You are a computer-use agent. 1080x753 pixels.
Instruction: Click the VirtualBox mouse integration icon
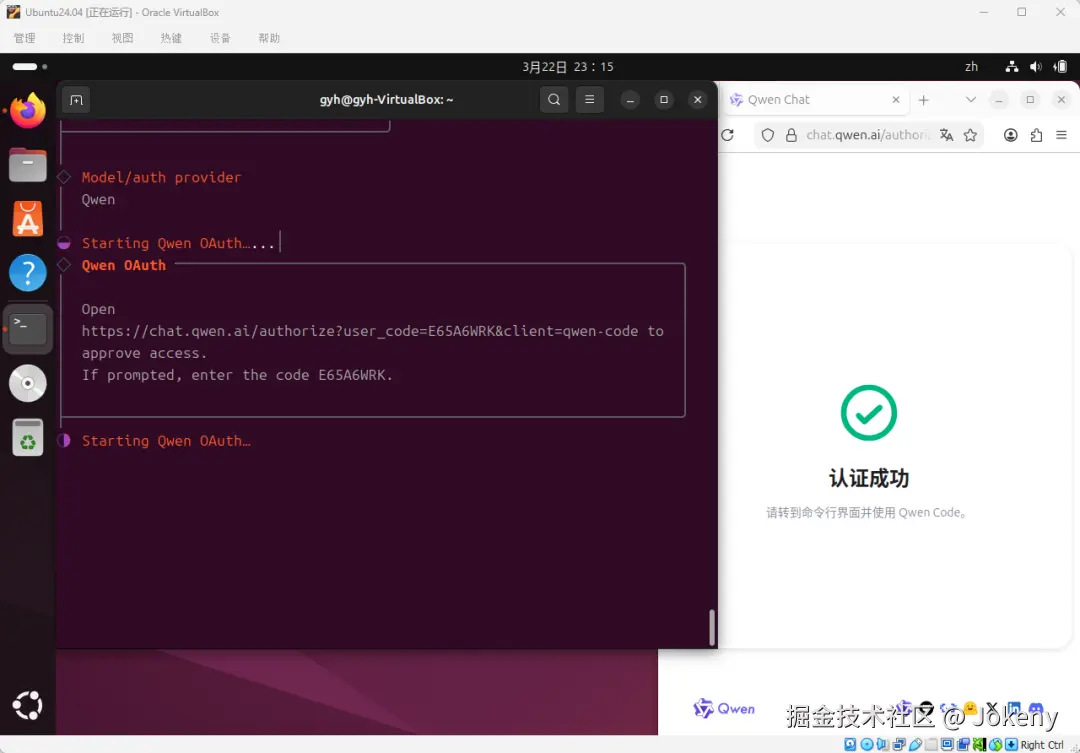[x=995, y=745]
